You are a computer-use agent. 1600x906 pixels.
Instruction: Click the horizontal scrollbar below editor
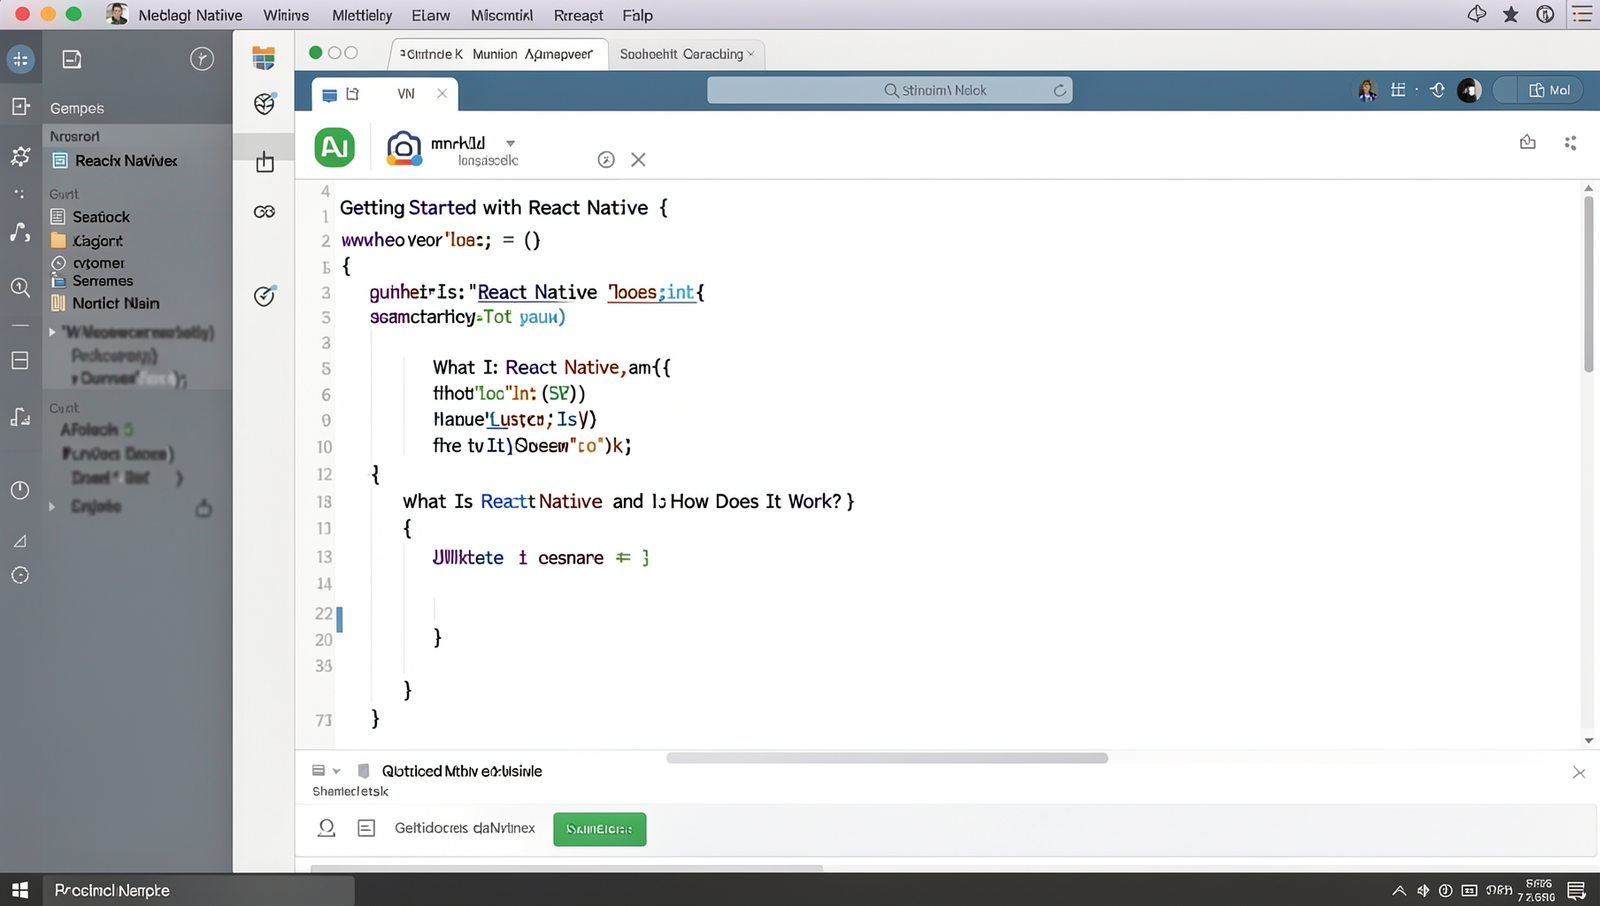tap(887, 758)
